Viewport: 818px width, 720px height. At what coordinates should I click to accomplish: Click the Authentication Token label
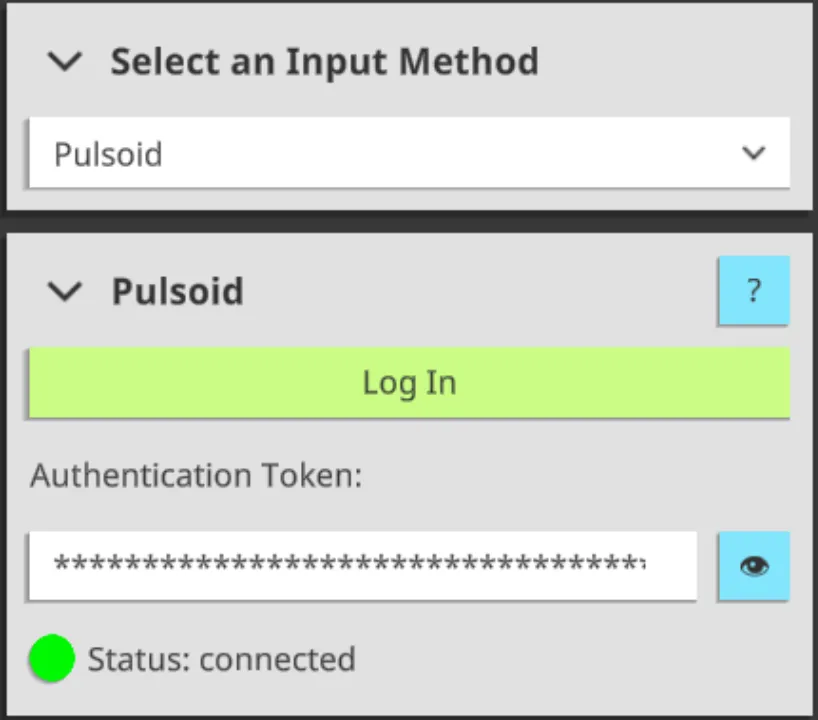coord(196,475)
